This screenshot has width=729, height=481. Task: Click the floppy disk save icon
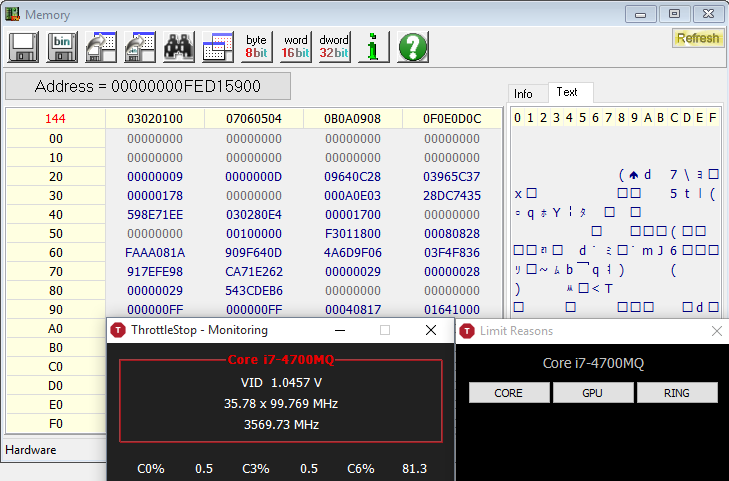(x=24, y=47)
